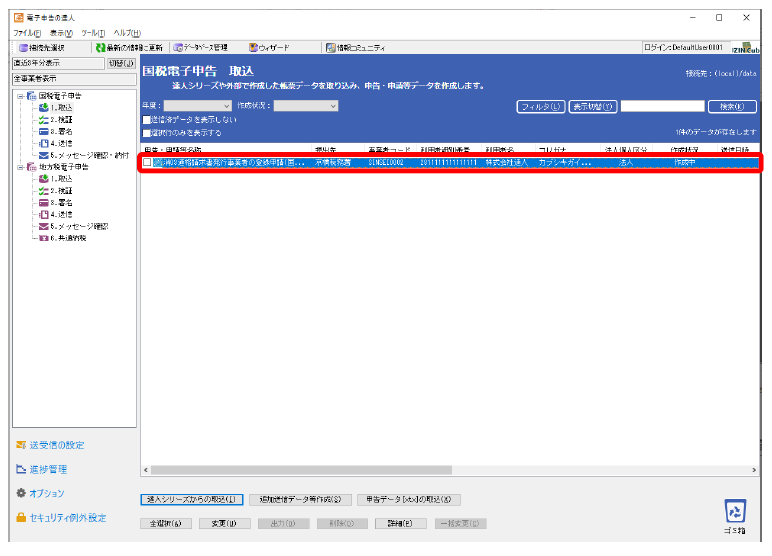Click 申告データ[xtx]の取込 button
The width and height of the screenshot is (772, 556).
coord(409,499)
